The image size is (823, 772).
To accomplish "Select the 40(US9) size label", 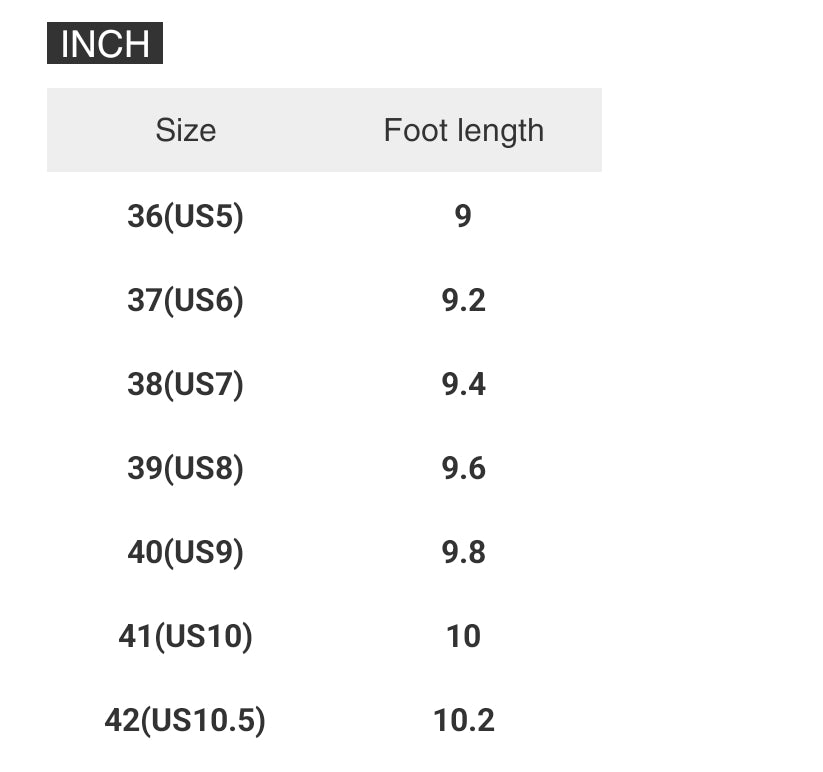I will click(185, 552).
